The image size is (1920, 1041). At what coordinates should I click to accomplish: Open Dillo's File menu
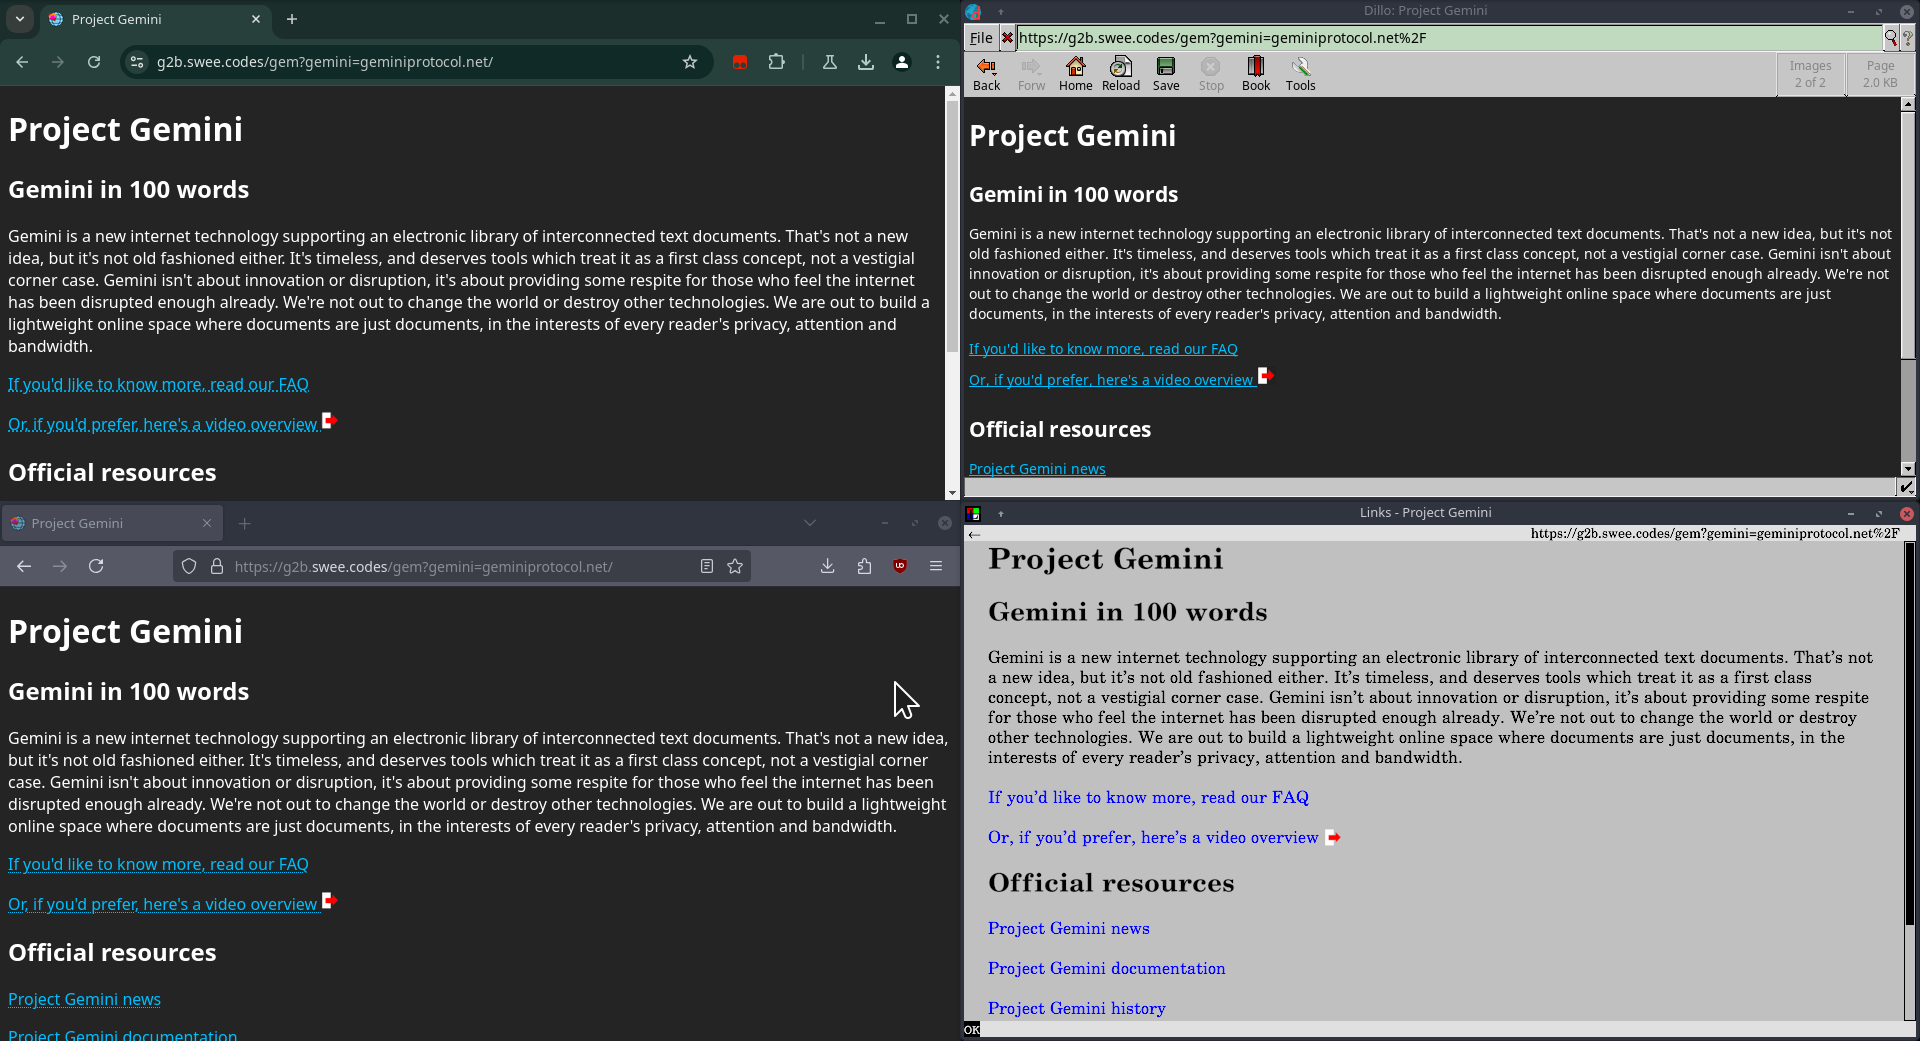tap(980, 38)
